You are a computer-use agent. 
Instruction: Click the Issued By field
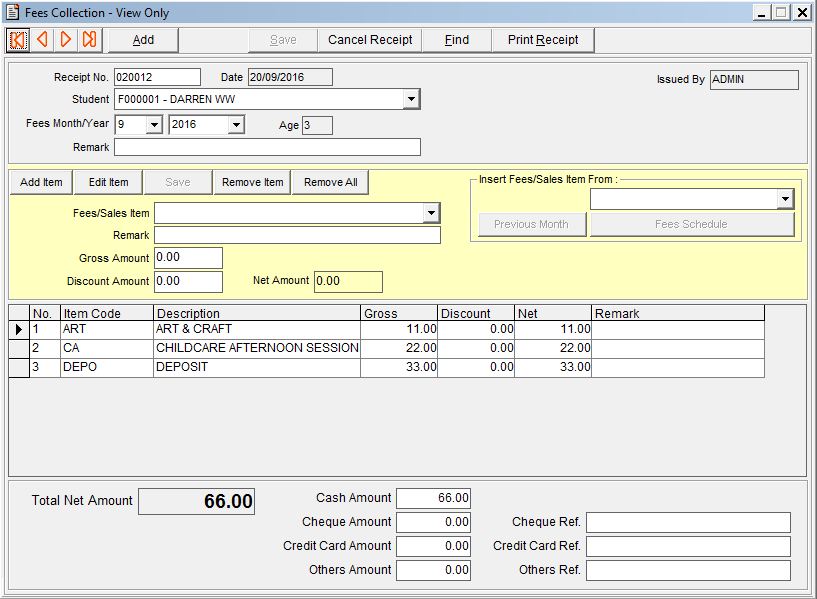click(x=754, y=80)
